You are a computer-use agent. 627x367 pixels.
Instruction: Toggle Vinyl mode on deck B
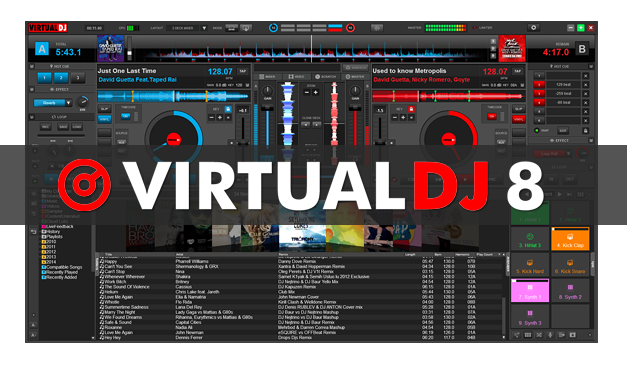pyautogui.click(x=519, y=120)
